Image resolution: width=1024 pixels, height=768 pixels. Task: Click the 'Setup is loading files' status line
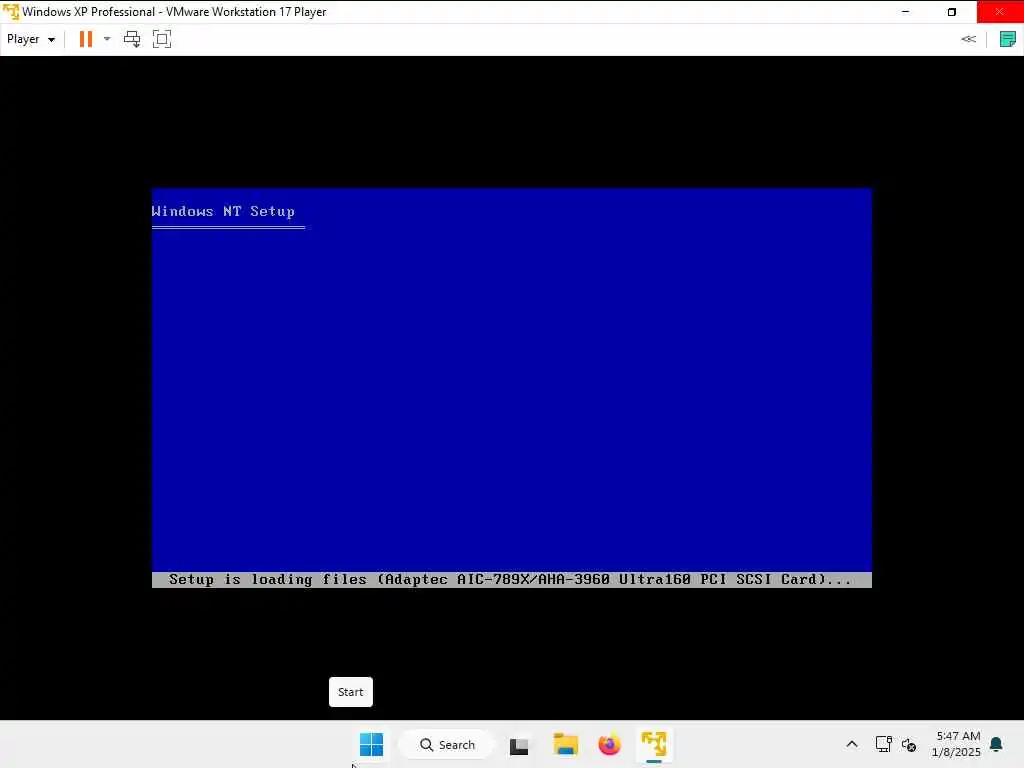tap(511, 580)
